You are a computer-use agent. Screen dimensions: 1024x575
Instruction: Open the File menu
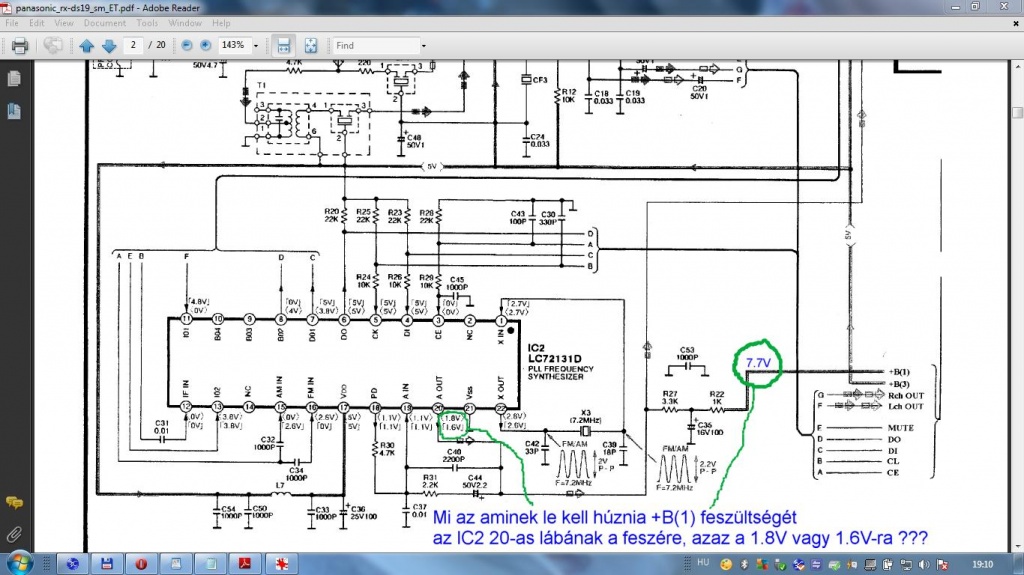pos(12,23)
